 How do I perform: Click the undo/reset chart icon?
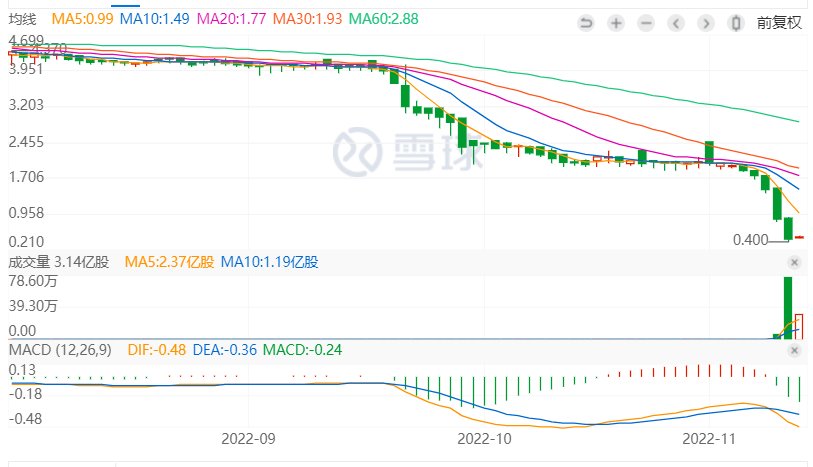coord(586,23)
